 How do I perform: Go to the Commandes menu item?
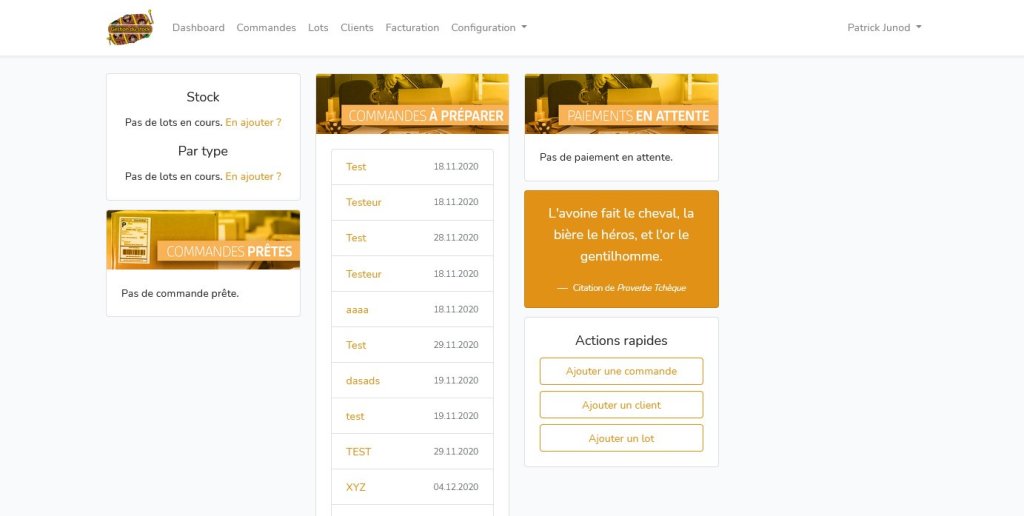click(x=266, y=28)
